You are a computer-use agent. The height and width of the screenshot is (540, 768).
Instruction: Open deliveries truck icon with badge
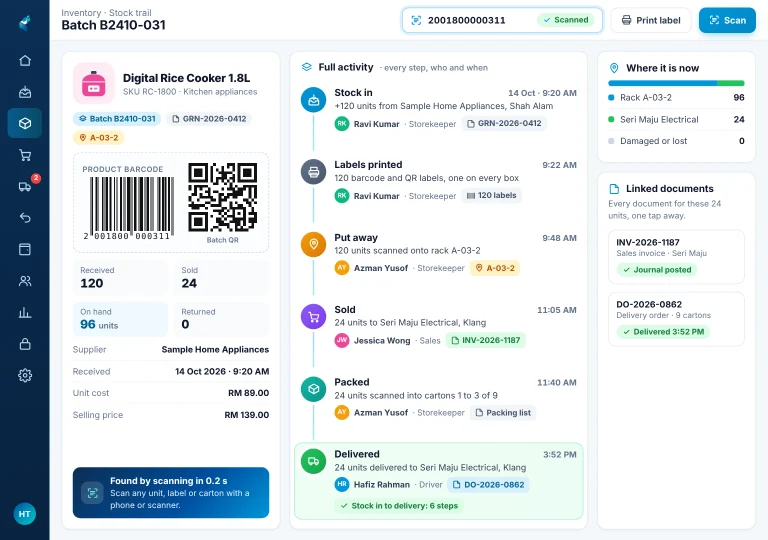25,186
